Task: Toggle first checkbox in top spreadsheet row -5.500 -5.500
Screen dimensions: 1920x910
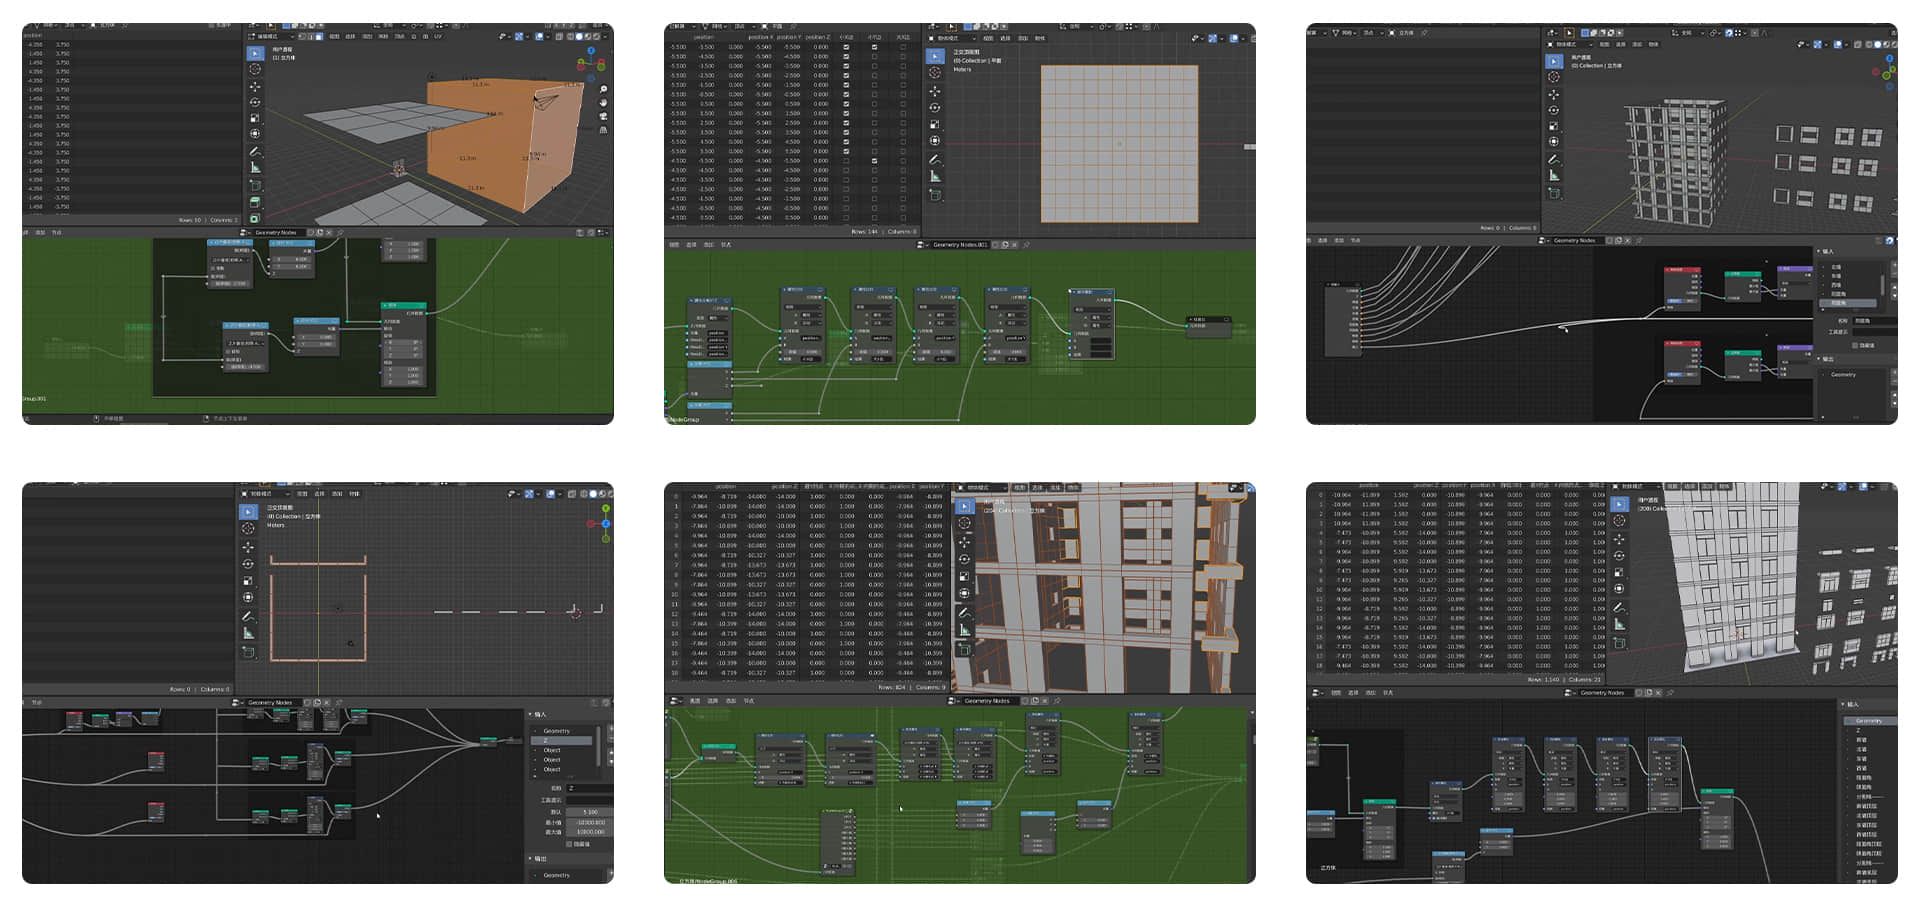Action: [x=846, y=47]
